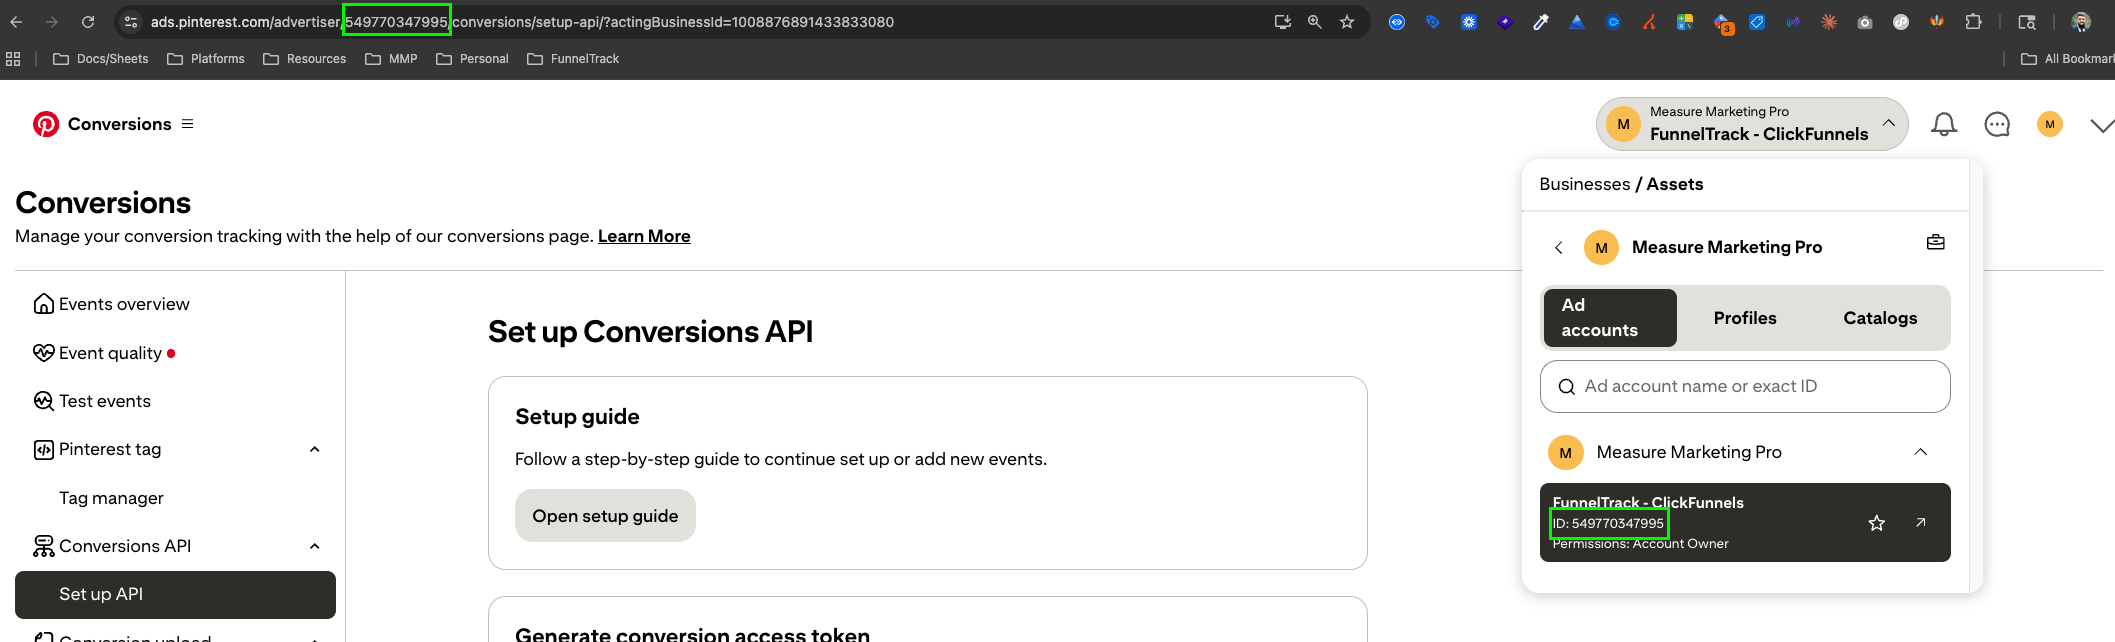Open the Resources bookmark folder

[304, 59]
